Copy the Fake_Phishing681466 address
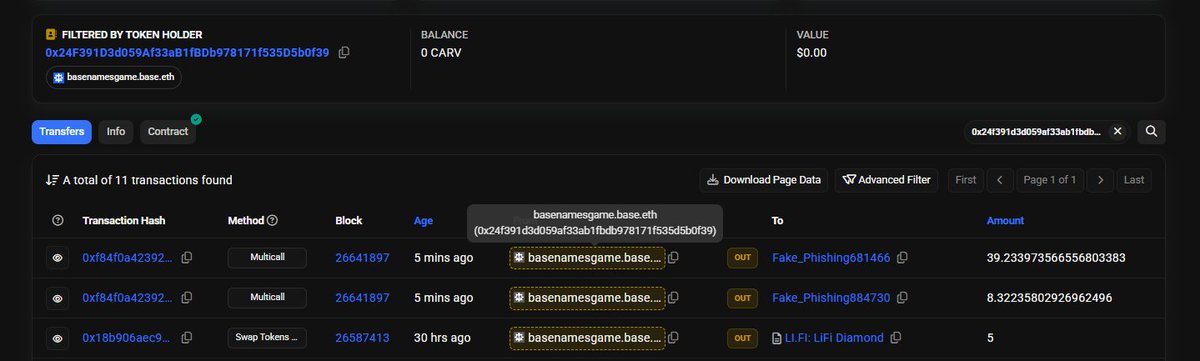1200x361 pixels. (x=902, y=257)
